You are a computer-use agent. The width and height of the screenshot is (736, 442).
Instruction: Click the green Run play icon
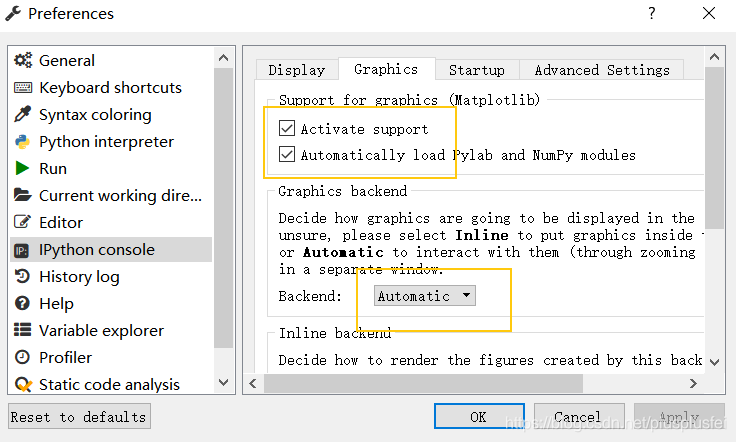(x=22, y=168)
